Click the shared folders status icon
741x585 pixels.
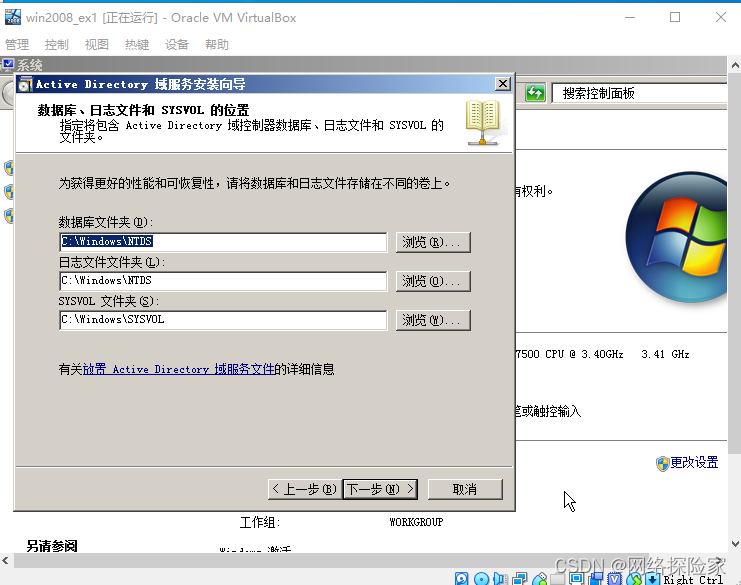[558, 580]
